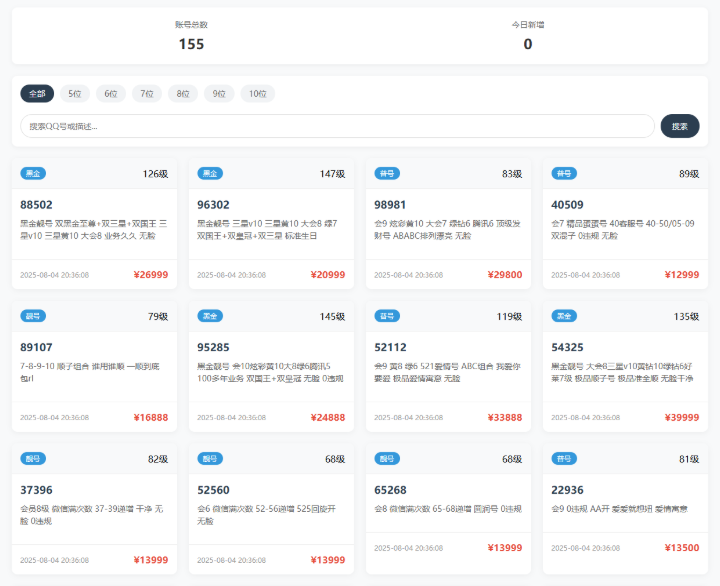
Task: Click the 今日新增 0 statistic
Action: pyautogui.click(x=528, y=36)
